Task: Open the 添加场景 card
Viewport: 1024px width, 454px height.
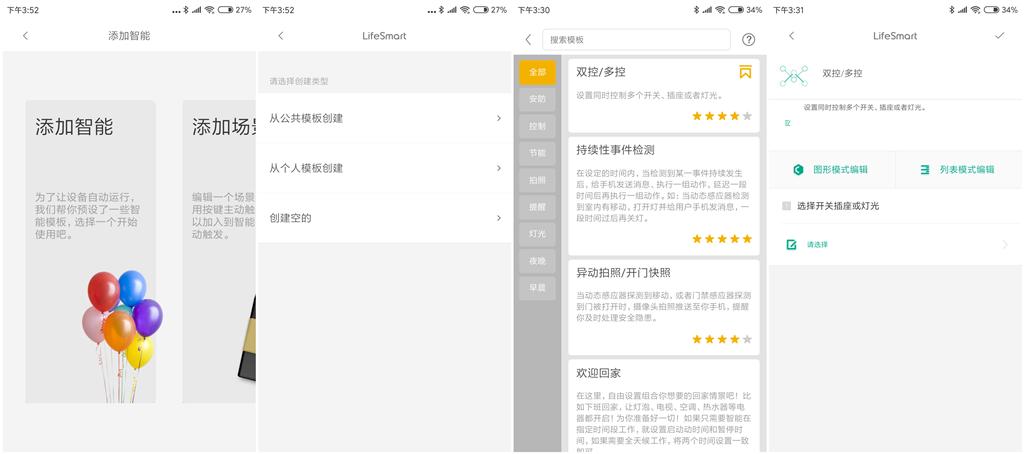Action: click(x=219, y=251)
